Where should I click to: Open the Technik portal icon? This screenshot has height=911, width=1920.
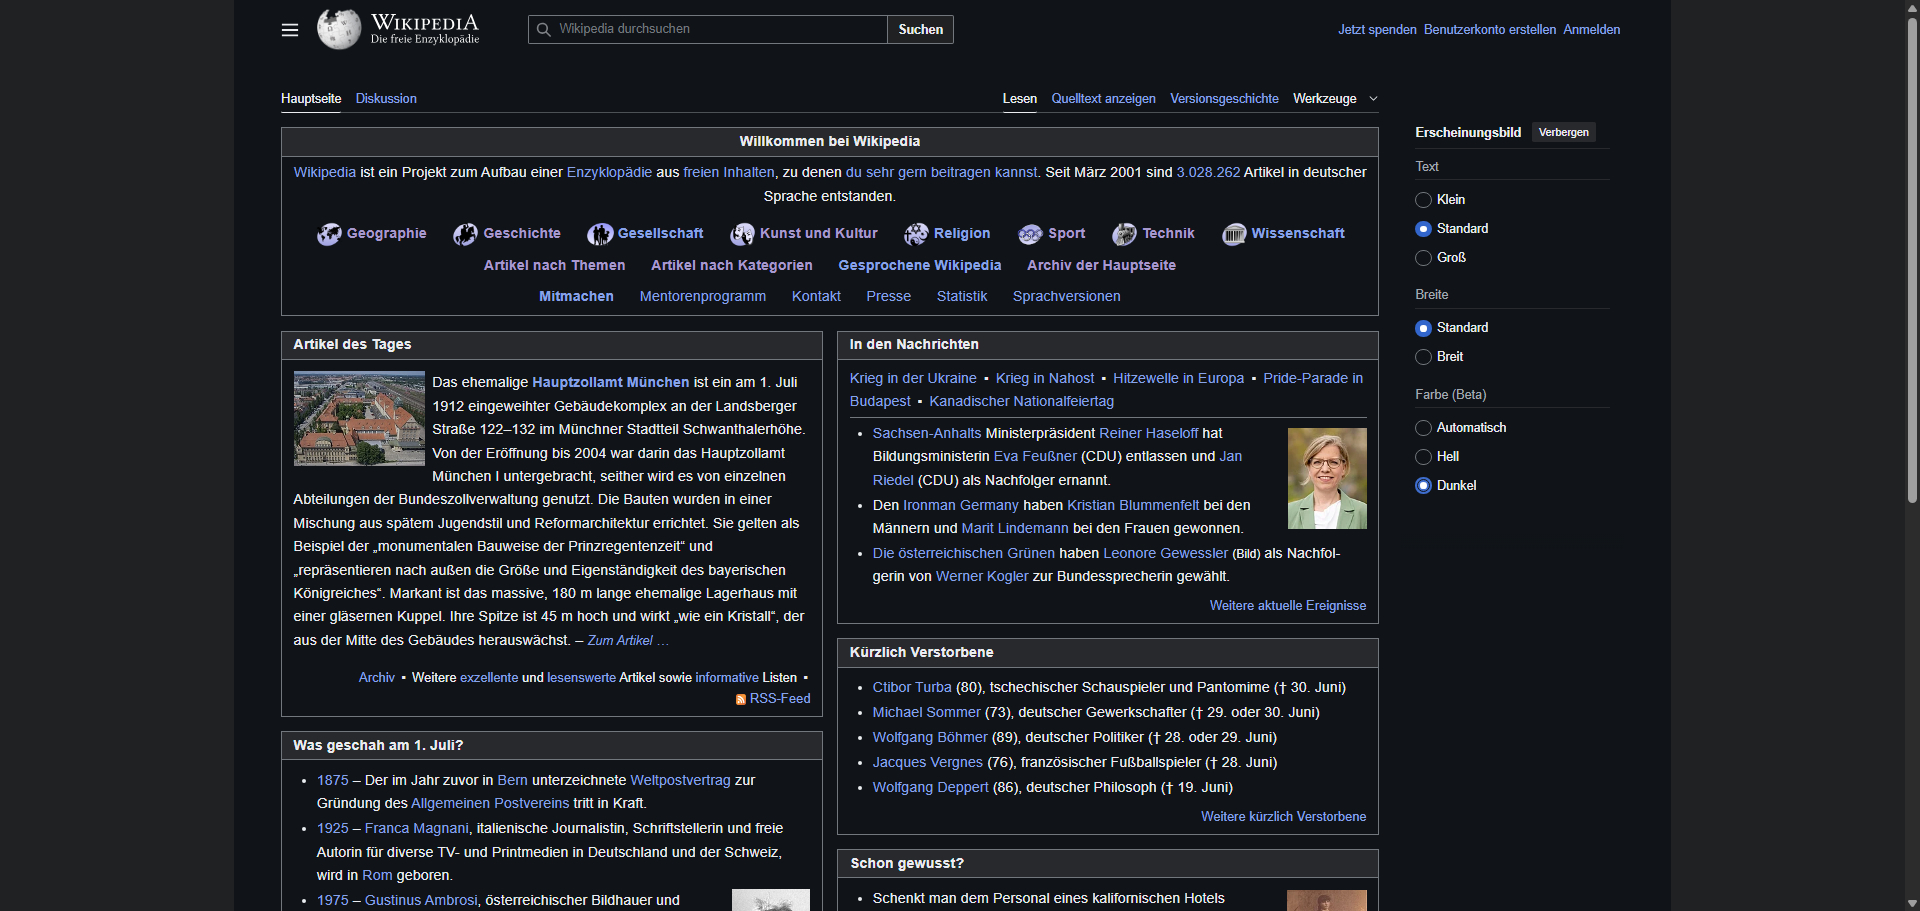pyautogui.click(x=1124, y=234)
